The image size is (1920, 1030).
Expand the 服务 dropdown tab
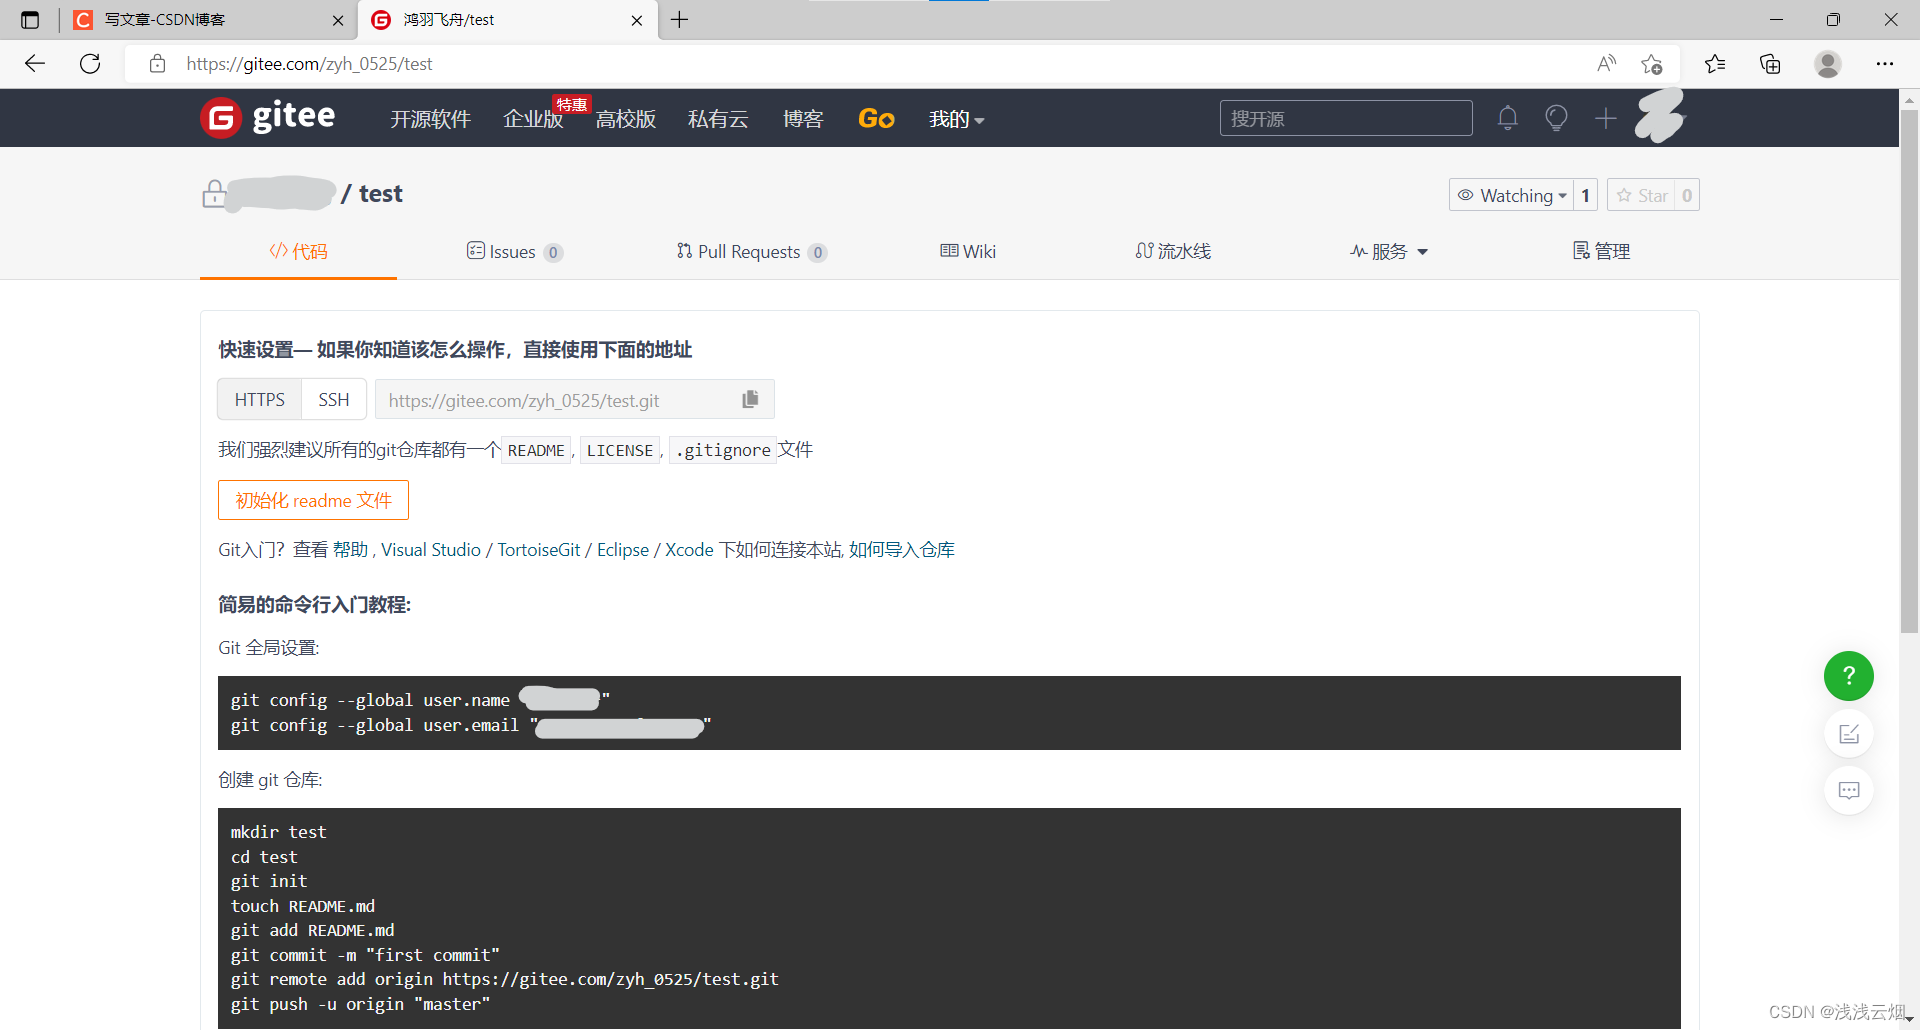(1388, 251)
